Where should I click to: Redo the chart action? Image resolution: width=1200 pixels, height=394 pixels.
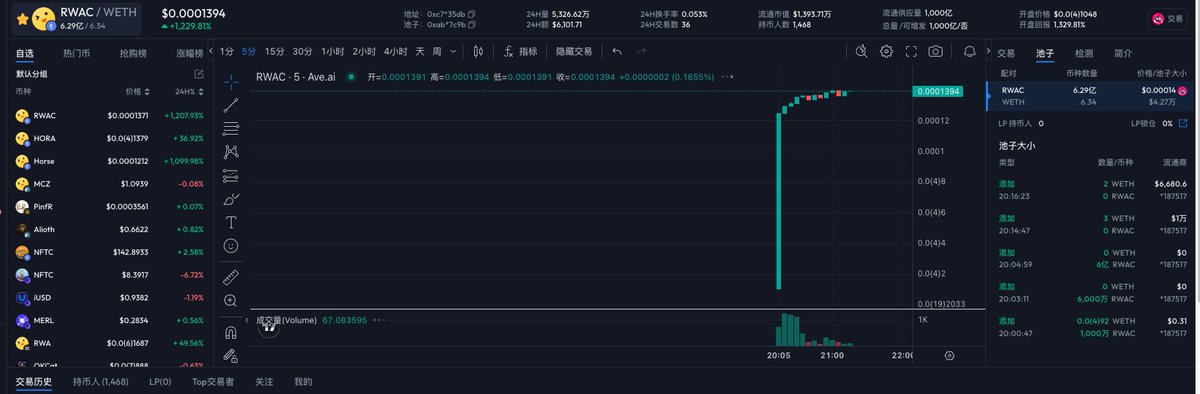point(641,51)
